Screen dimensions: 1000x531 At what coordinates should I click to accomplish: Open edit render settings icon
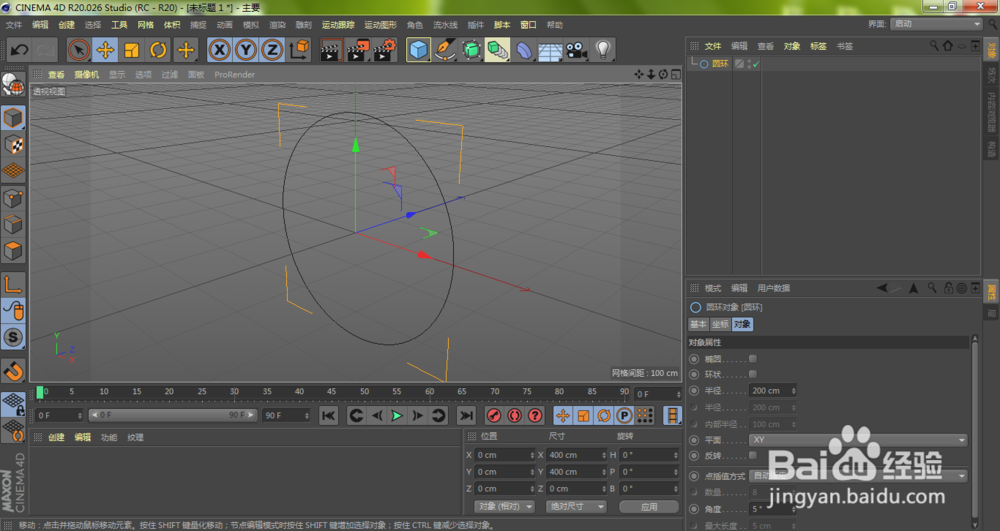384,49
